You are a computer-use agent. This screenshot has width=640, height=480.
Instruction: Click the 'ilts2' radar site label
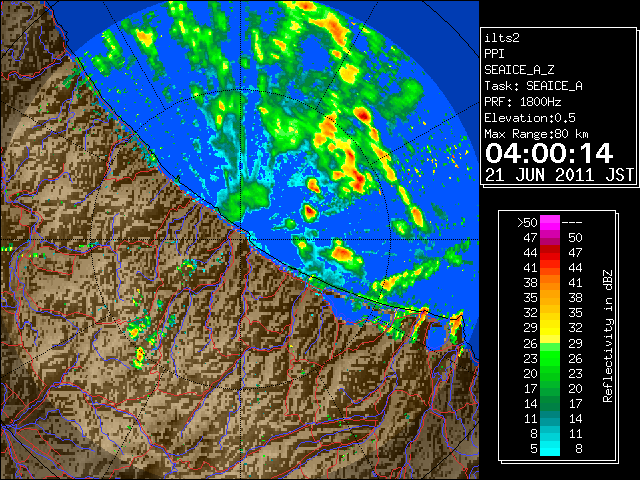(502, 38)
